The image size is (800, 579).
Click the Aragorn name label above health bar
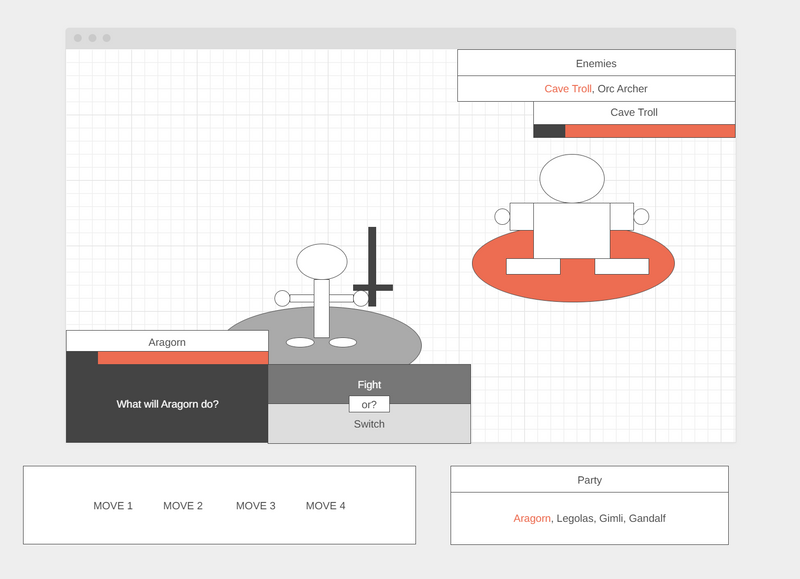pos(167,342)
